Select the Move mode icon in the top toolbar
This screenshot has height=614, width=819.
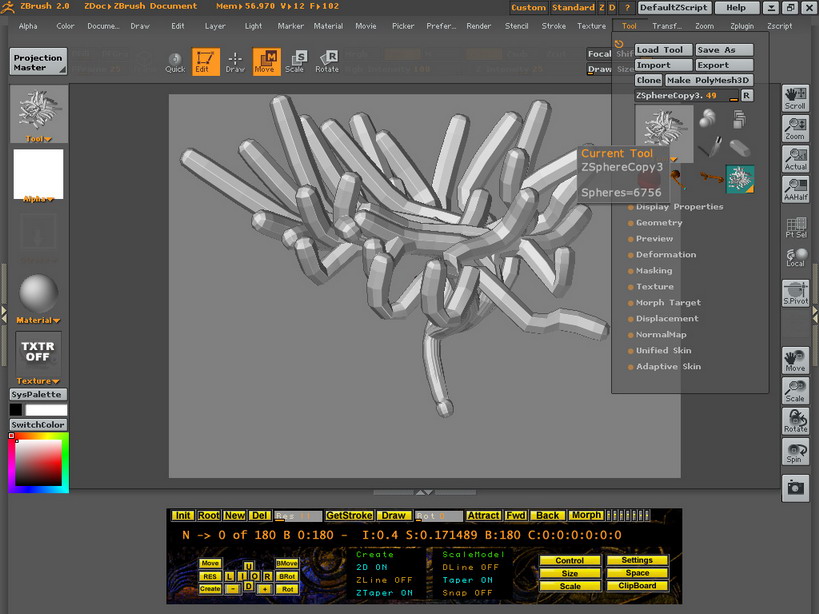265,61
